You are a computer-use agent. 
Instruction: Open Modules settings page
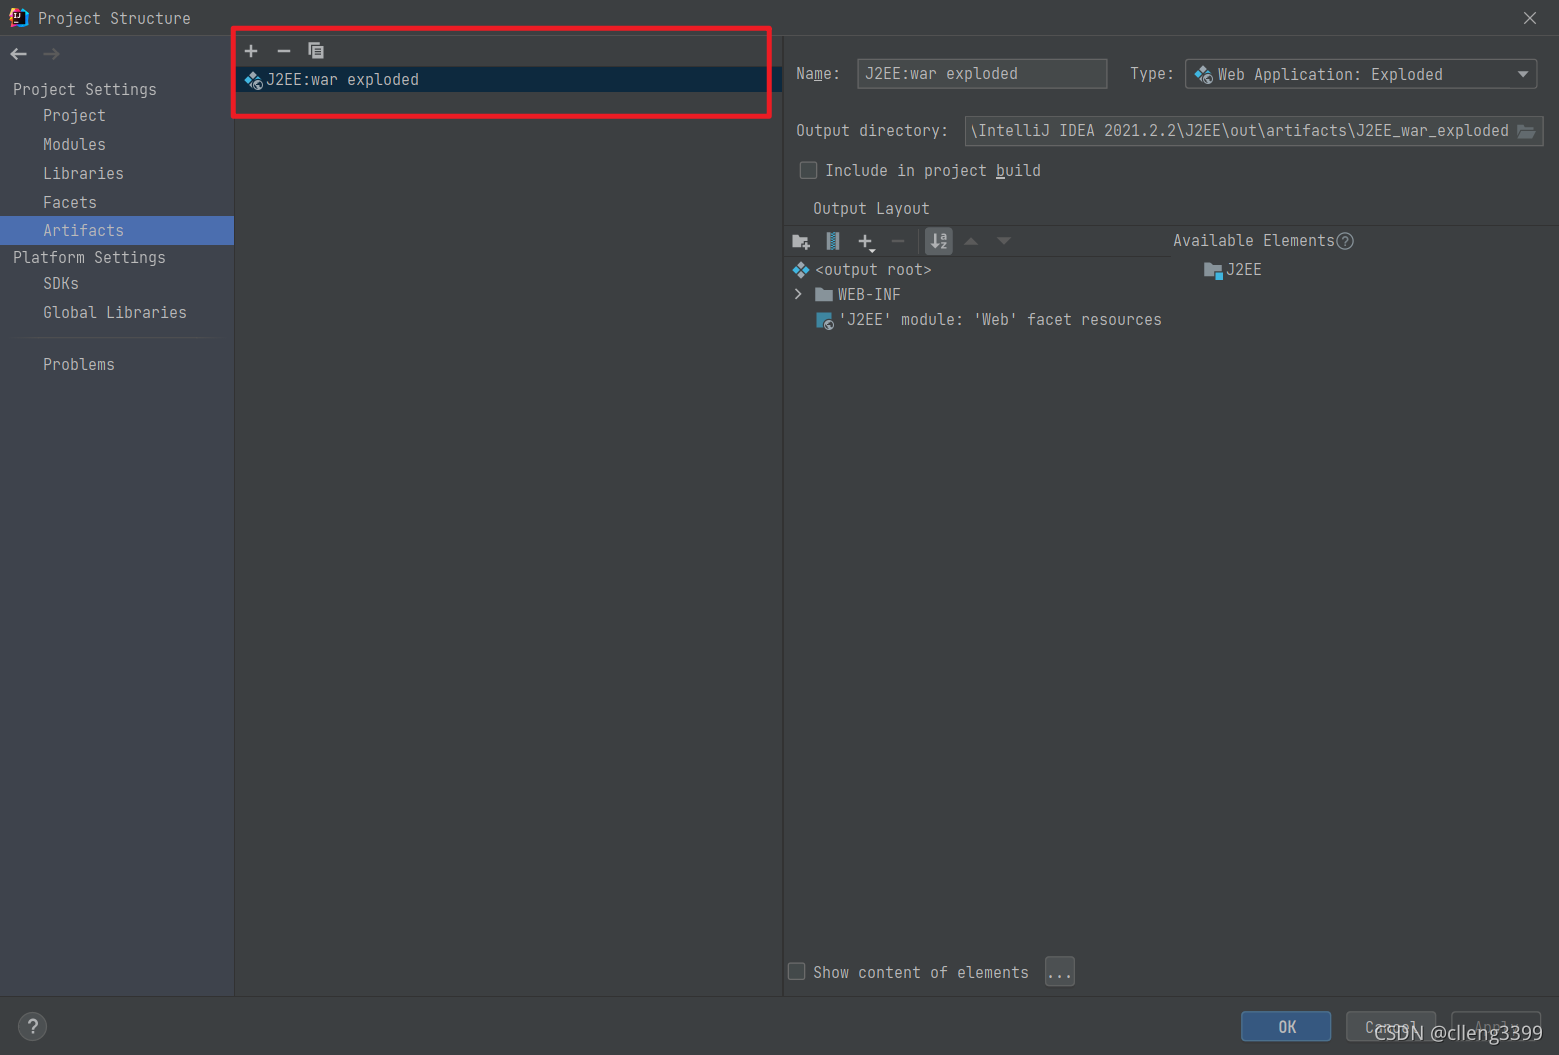click(74, 145)
